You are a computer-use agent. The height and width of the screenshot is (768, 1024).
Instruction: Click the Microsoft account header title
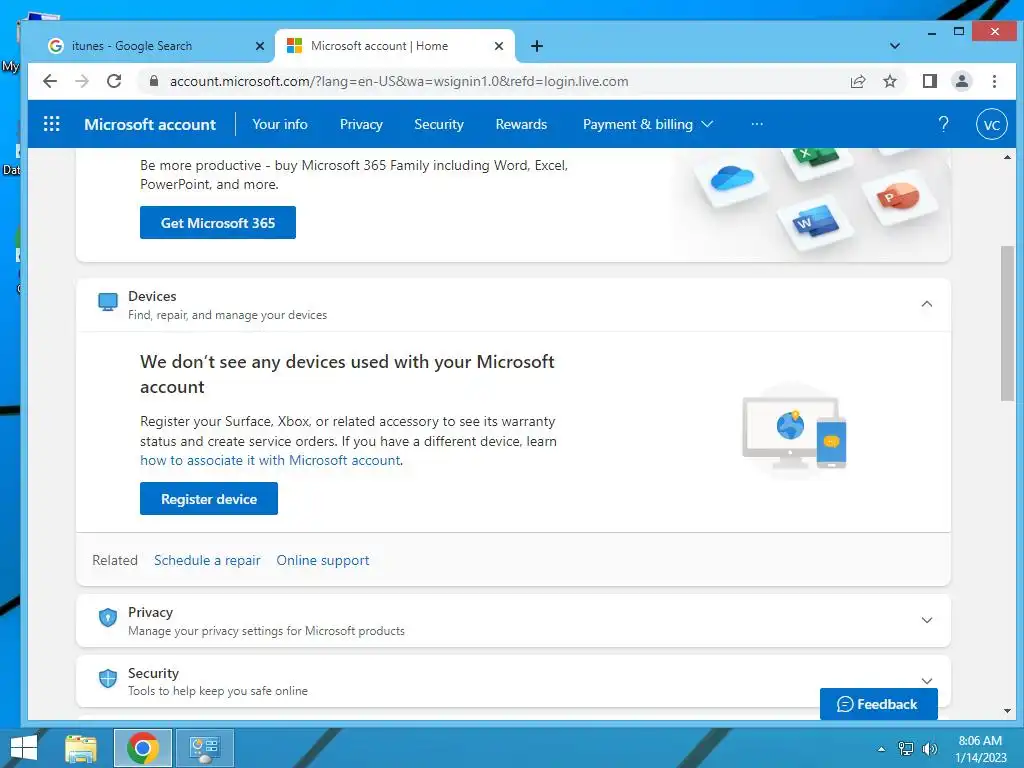point(150,124)
